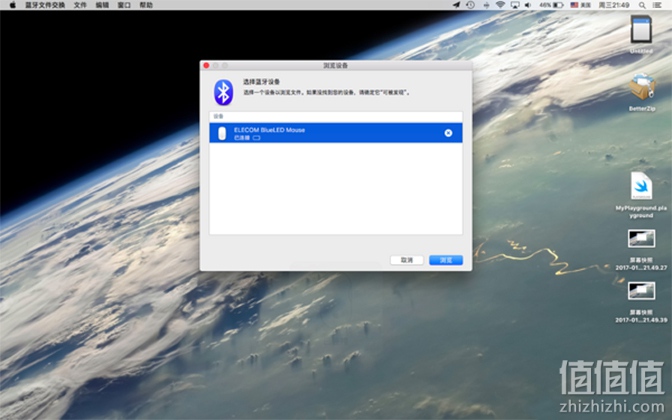This screenshot has width=672, height=420.
Task: Click the clock showing 周三 21:49
Action: (x=614, y=5)
